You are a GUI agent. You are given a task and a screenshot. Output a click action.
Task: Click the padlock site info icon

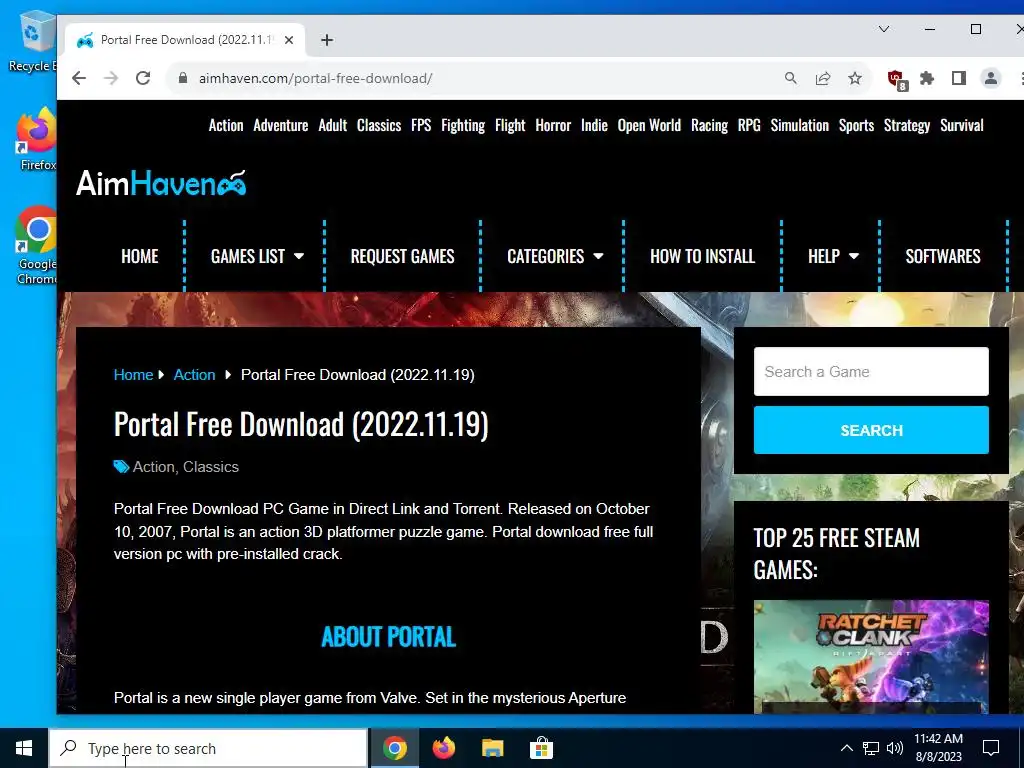(183, 78)
